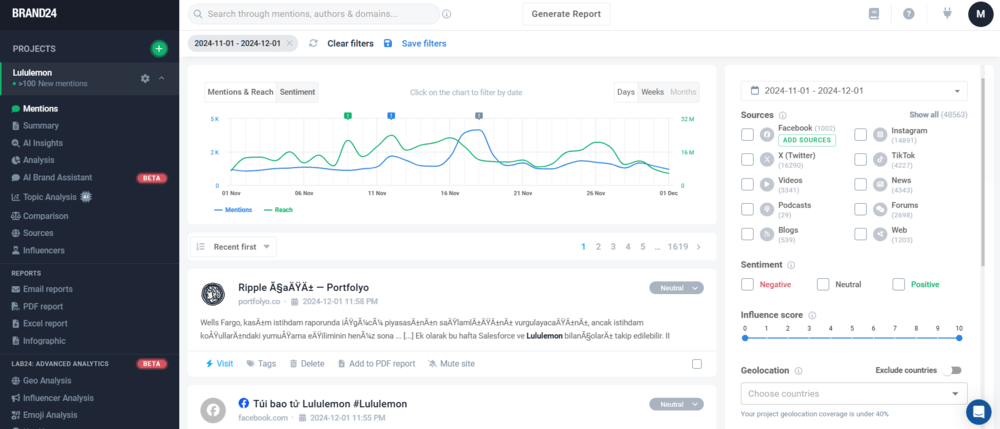Open PDF report in sidebar
The image size is (1000, 429).
[x=43, y=306]
